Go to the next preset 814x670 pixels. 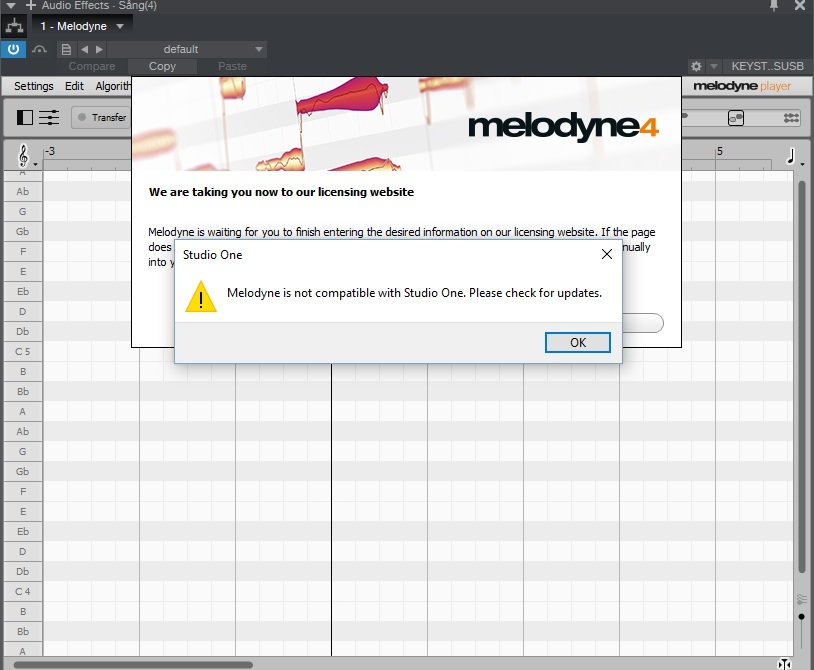[99, 49]
